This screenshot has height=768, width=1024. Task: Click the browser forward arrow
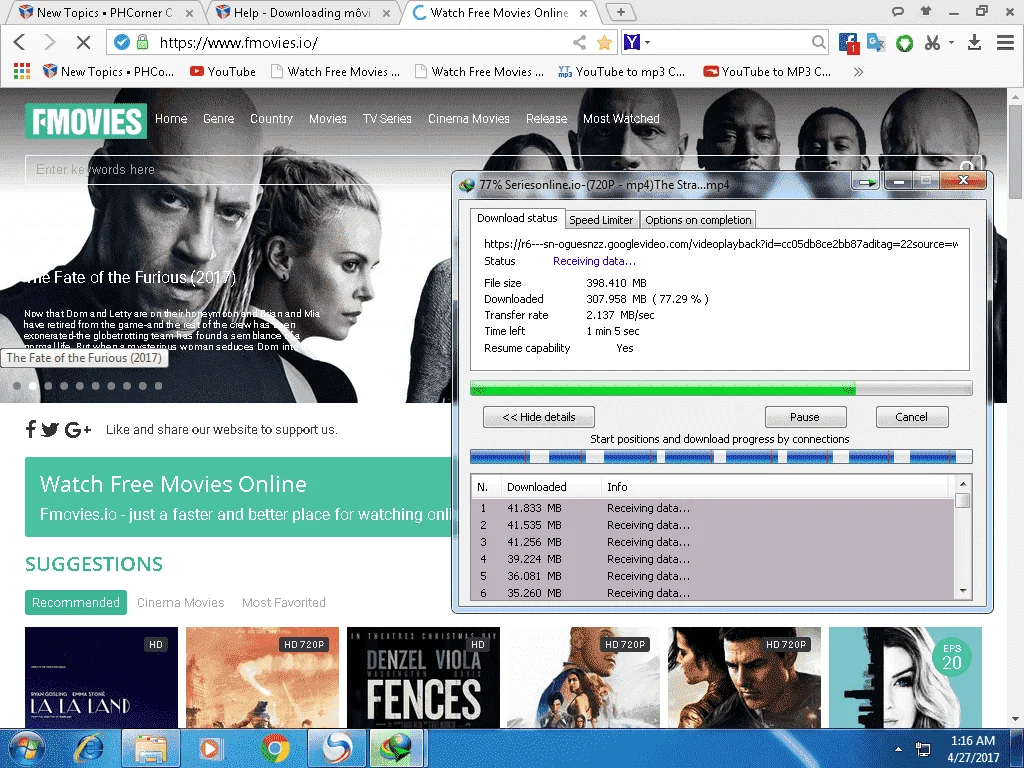tap(50, 42)
